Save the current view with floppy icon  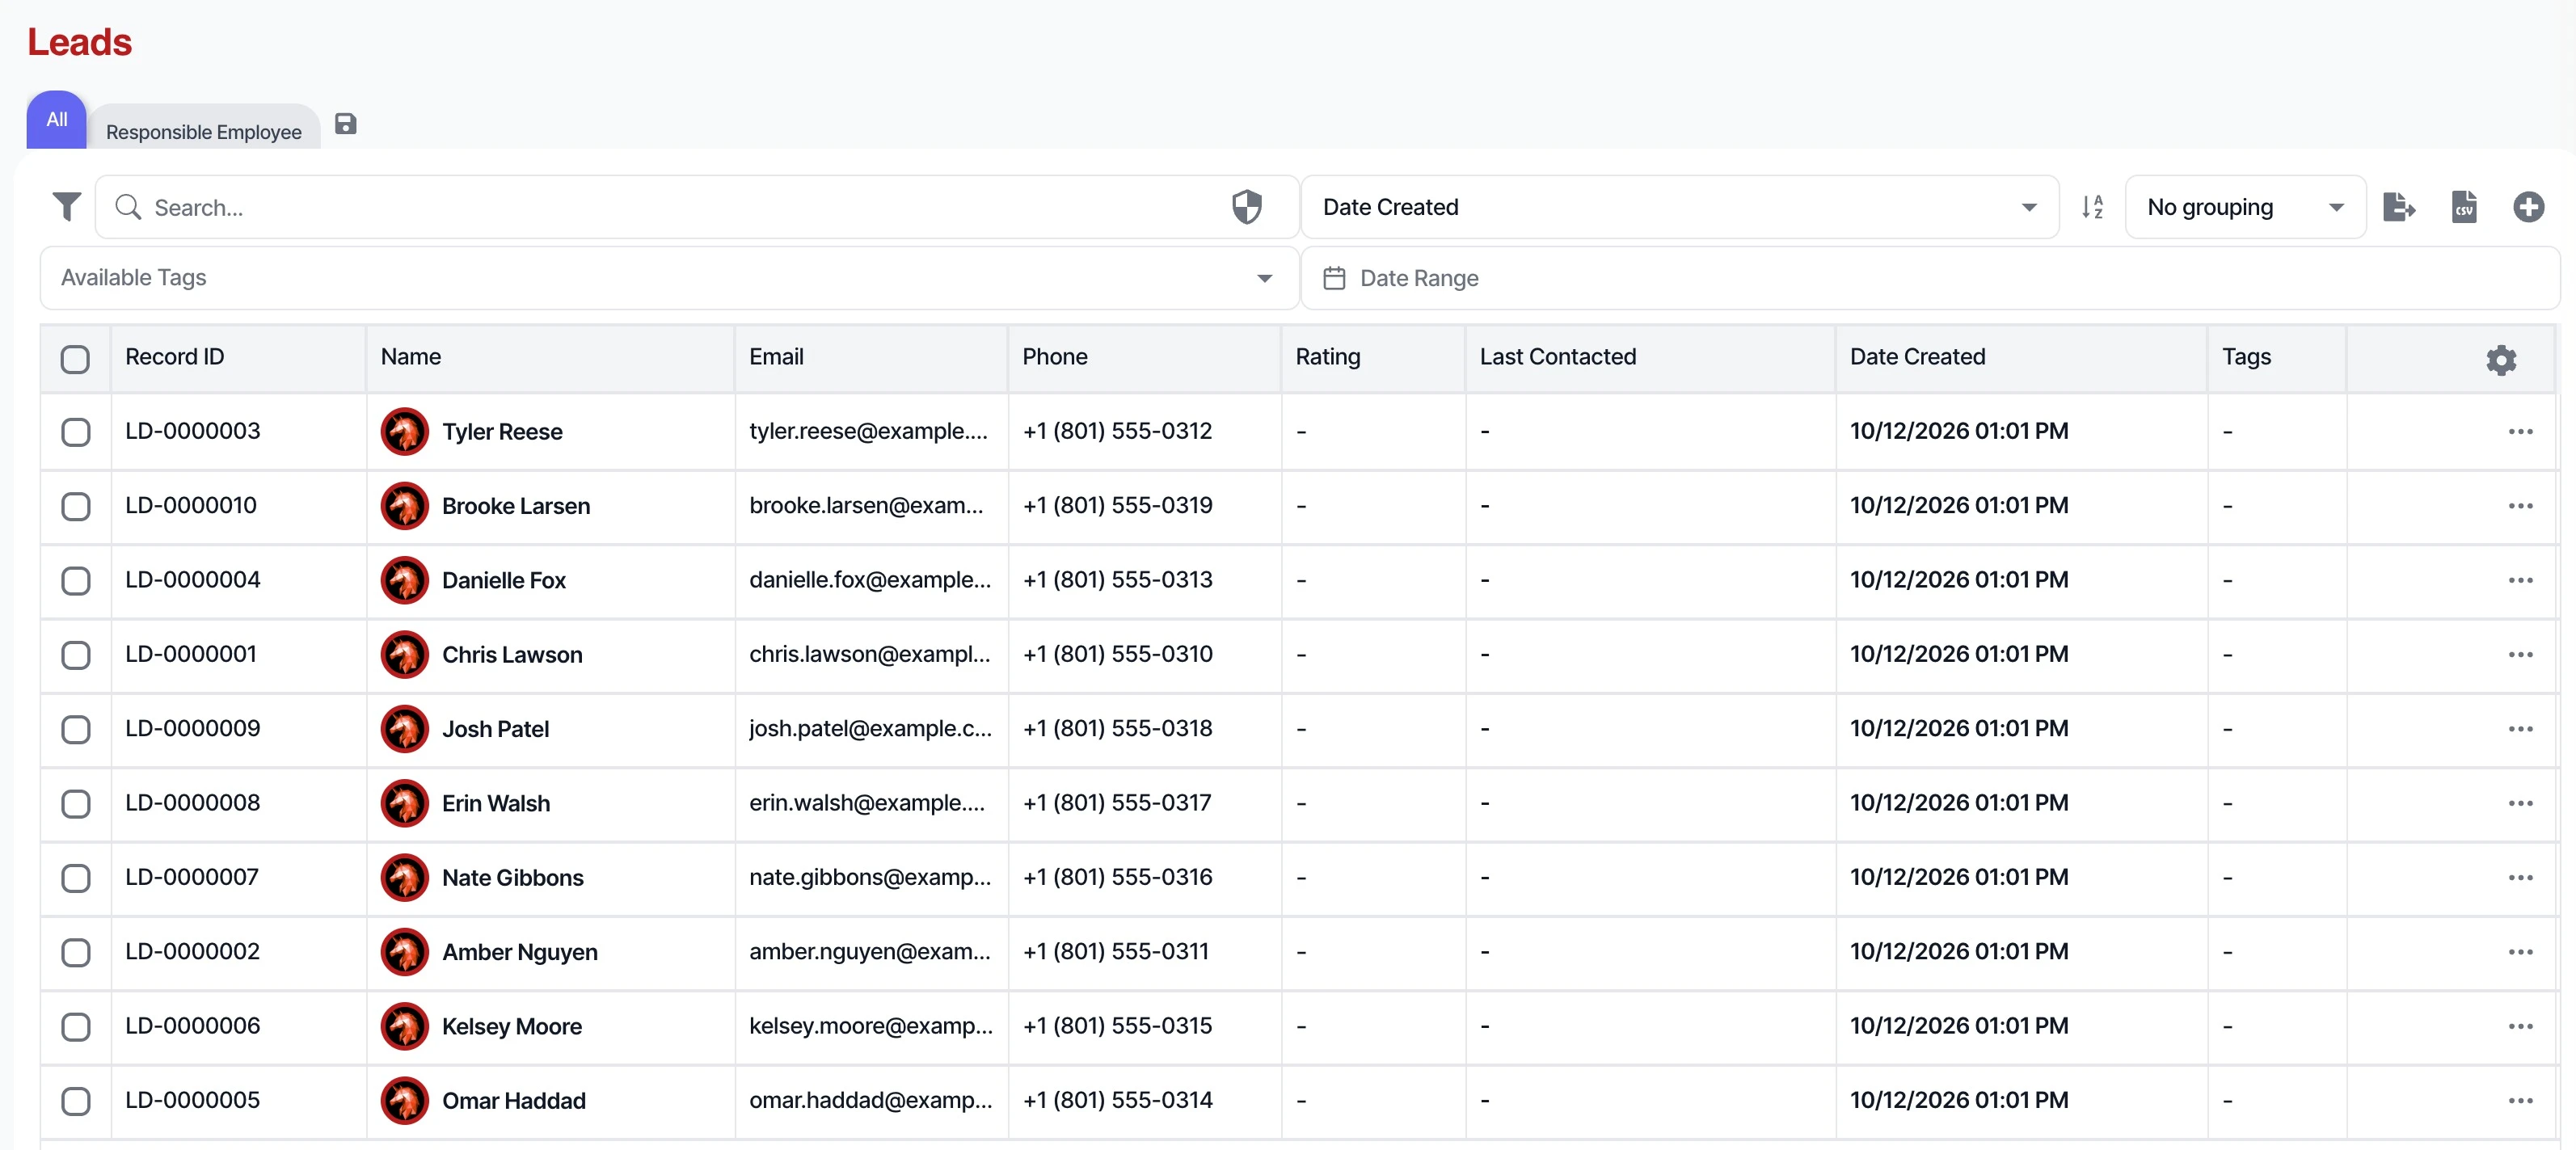tap(345, 124)
